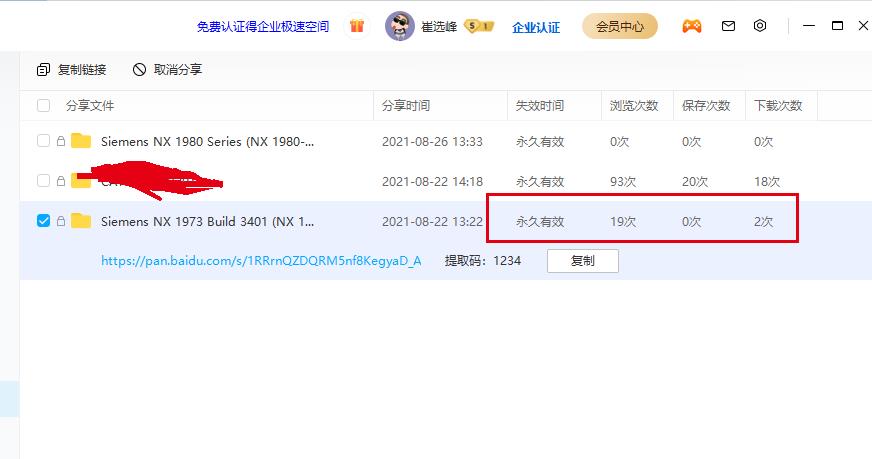The image size is (872, 459).
Task: Sort by 分享时间 column header
Action: 406,106
